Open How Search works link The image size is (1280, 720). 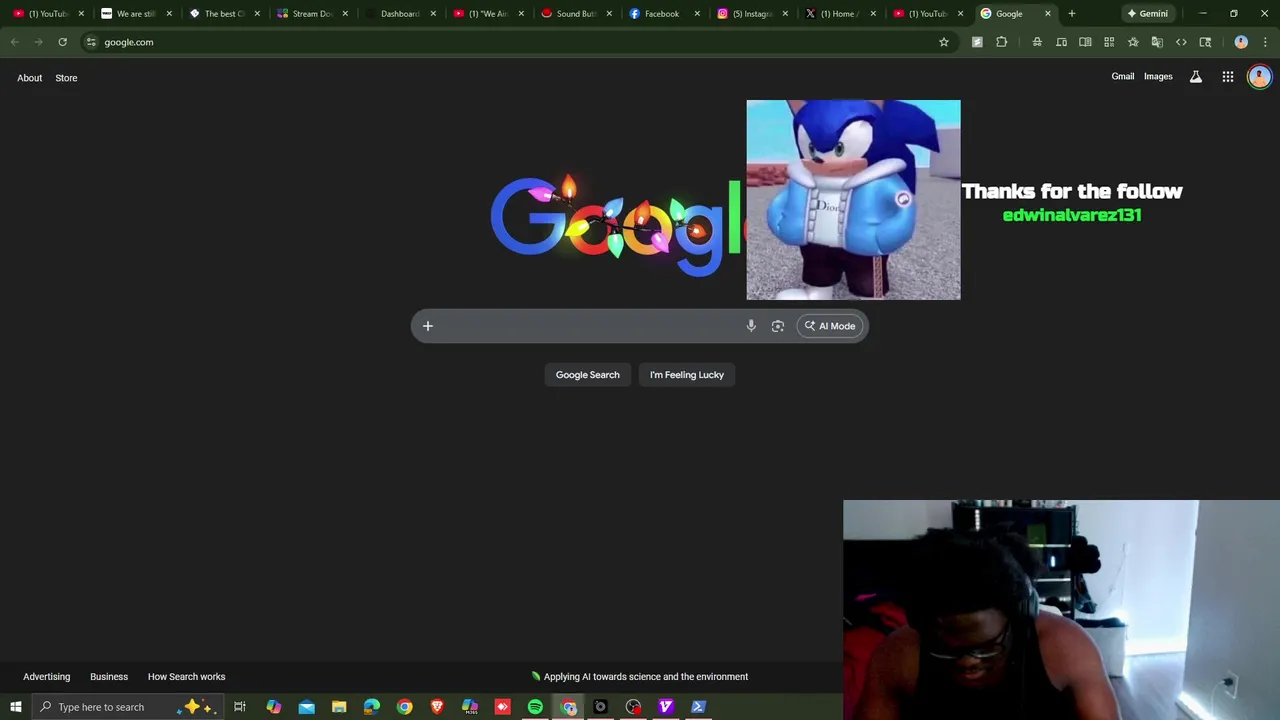pos(187,677)
